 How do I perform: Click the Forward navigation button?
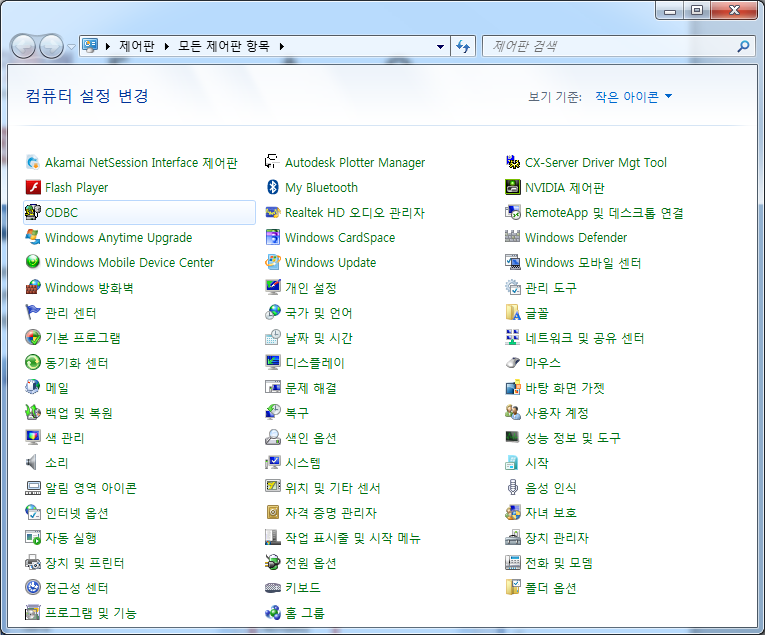coord(51,47)
